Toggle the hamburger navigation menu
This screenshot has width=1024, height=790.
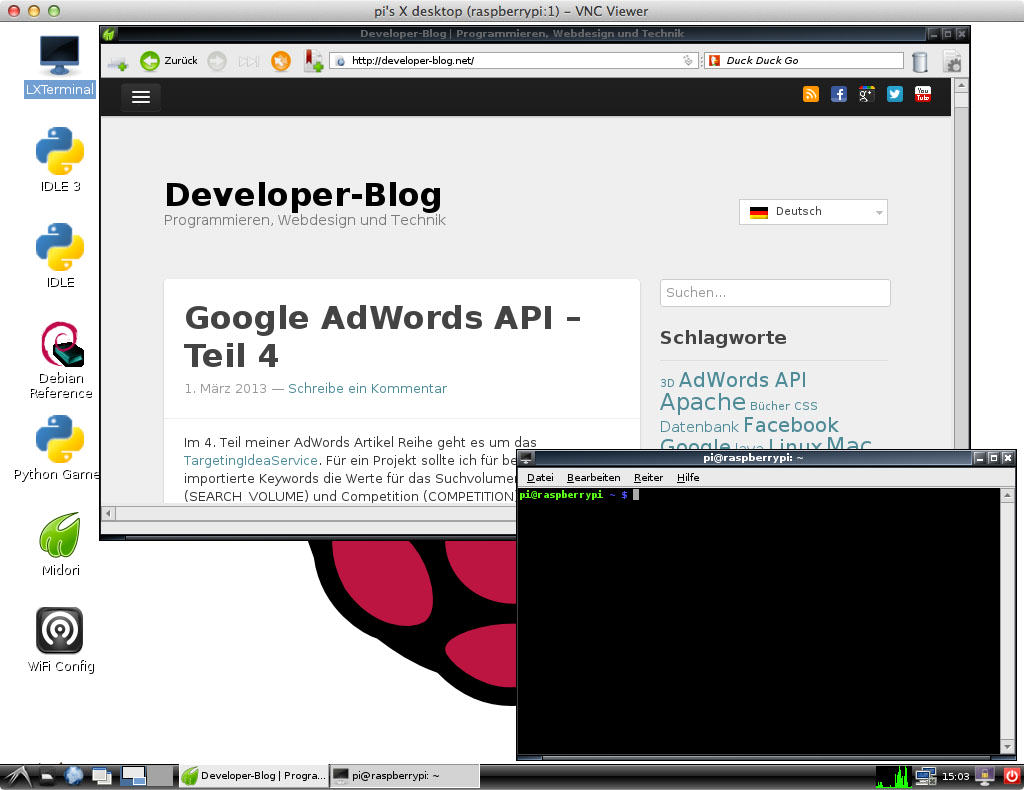click(141, 97)
